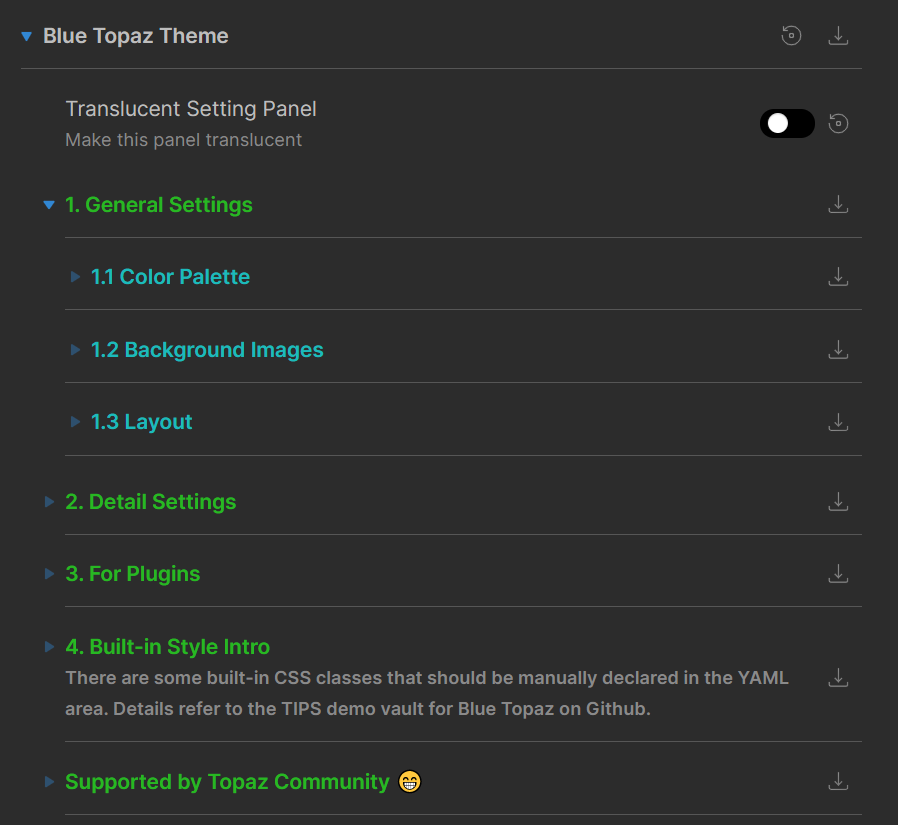The height and width of the screenshot is (825, 898).
Task: Enable the Translucent Setting Panel toggle
Action: tap(787, 123)
